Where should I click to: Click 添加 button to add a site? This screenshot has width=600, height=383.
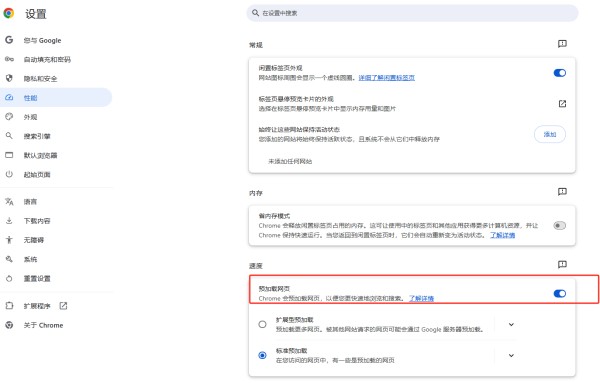[x=549, y=134]
